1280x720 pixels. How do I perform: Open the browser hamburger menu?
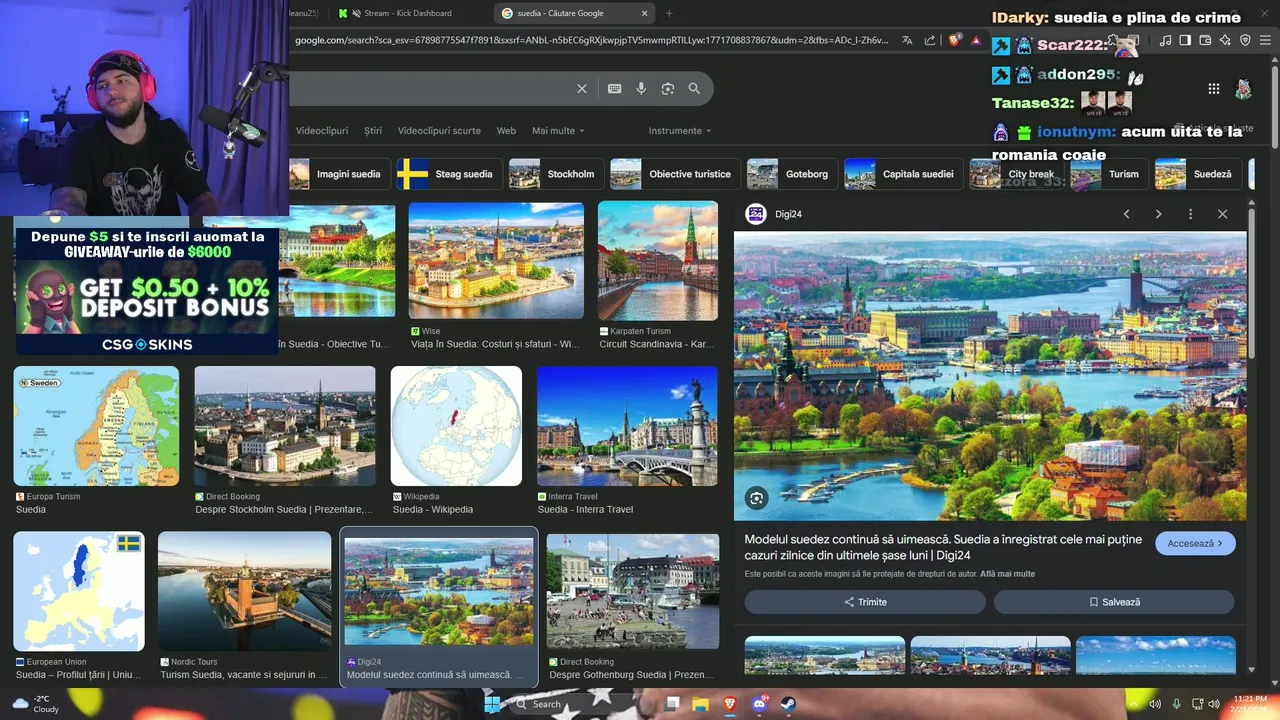pos(1266,40)
